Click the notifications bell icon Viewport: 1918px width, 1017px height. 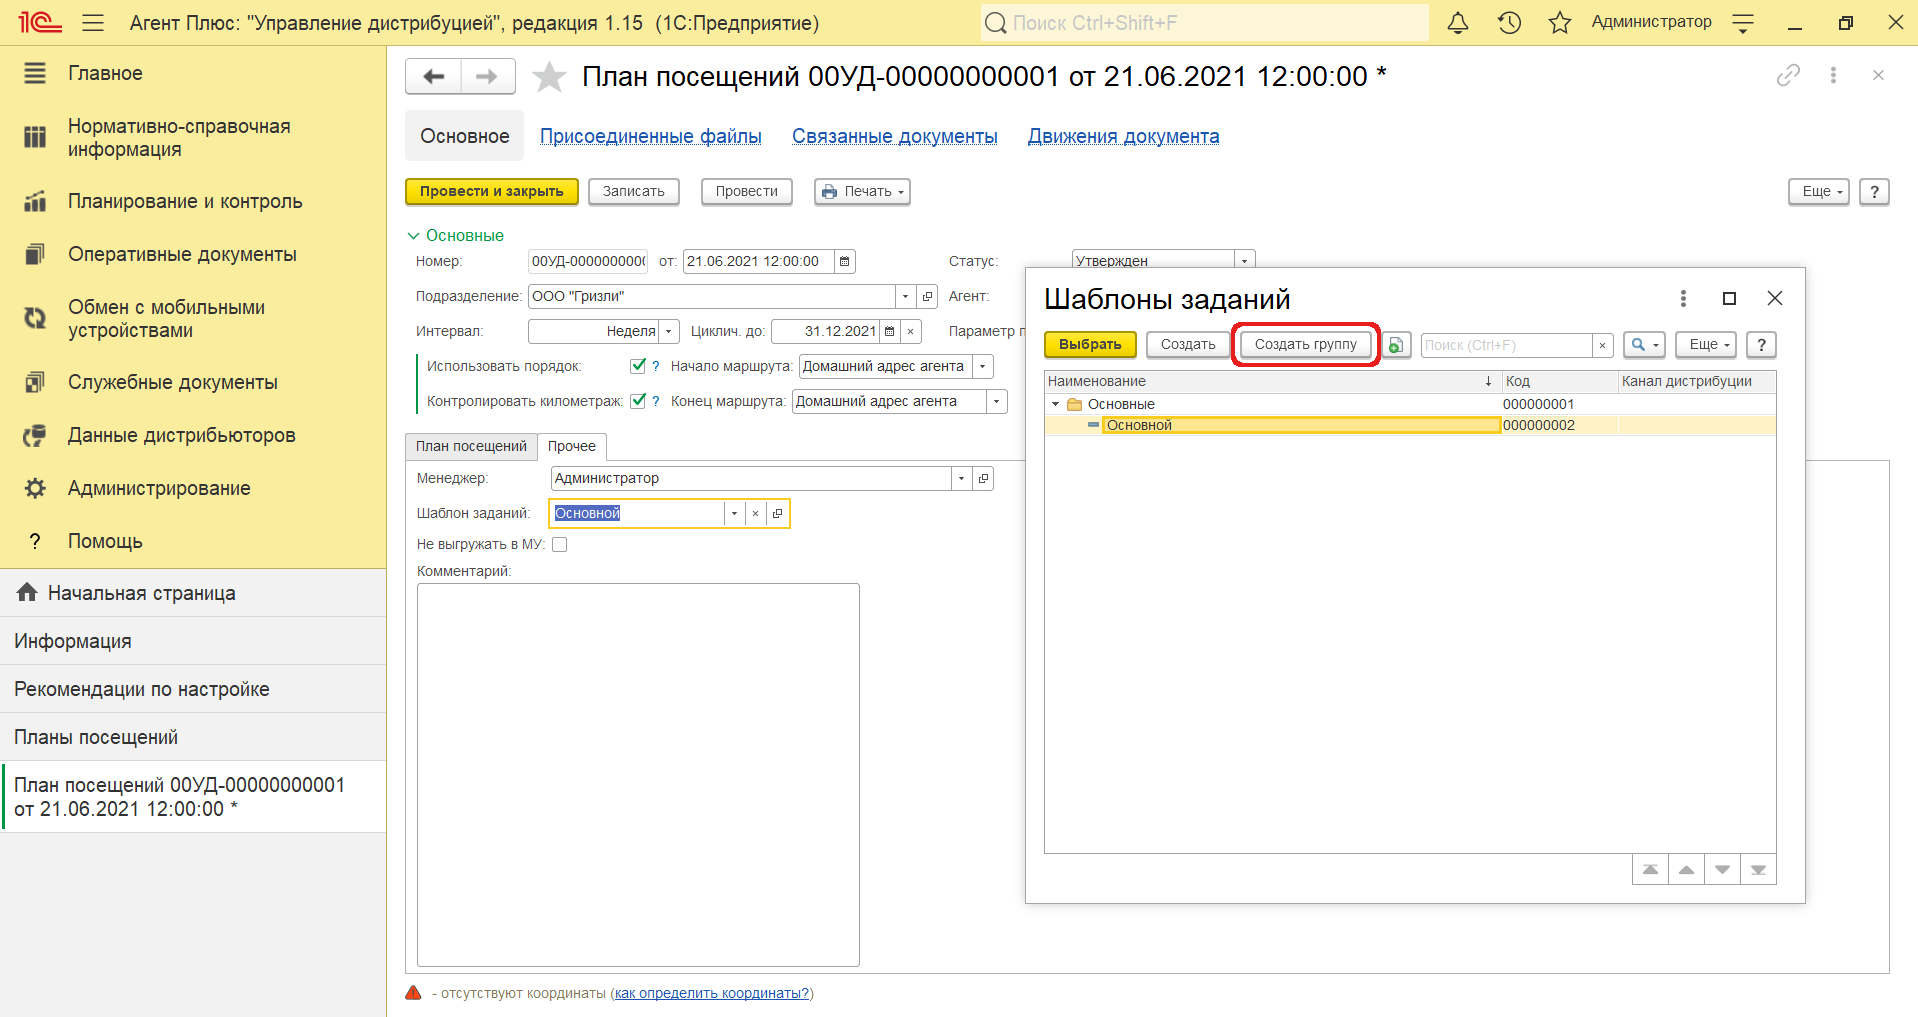click(1458, 23)
